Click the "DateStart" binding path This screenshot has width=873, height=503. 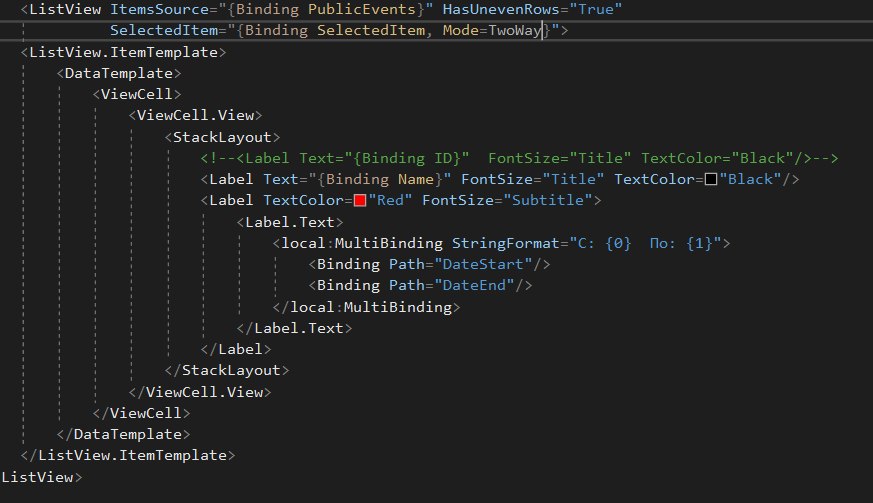tap(483, 265)
